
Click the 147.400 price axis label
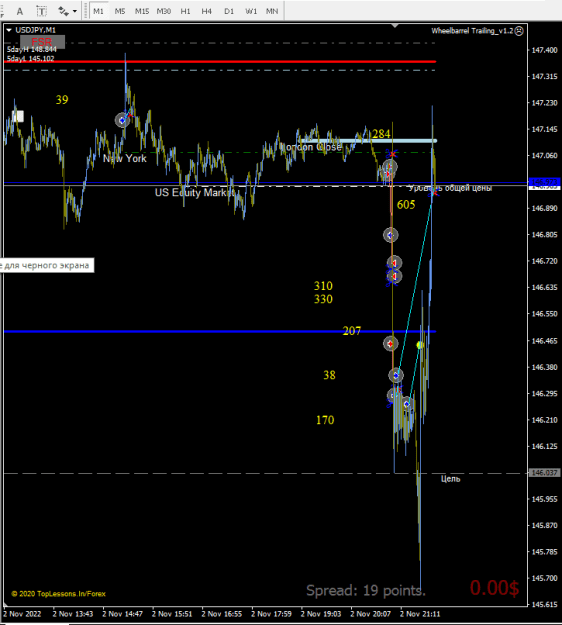(x=544, y=50)
